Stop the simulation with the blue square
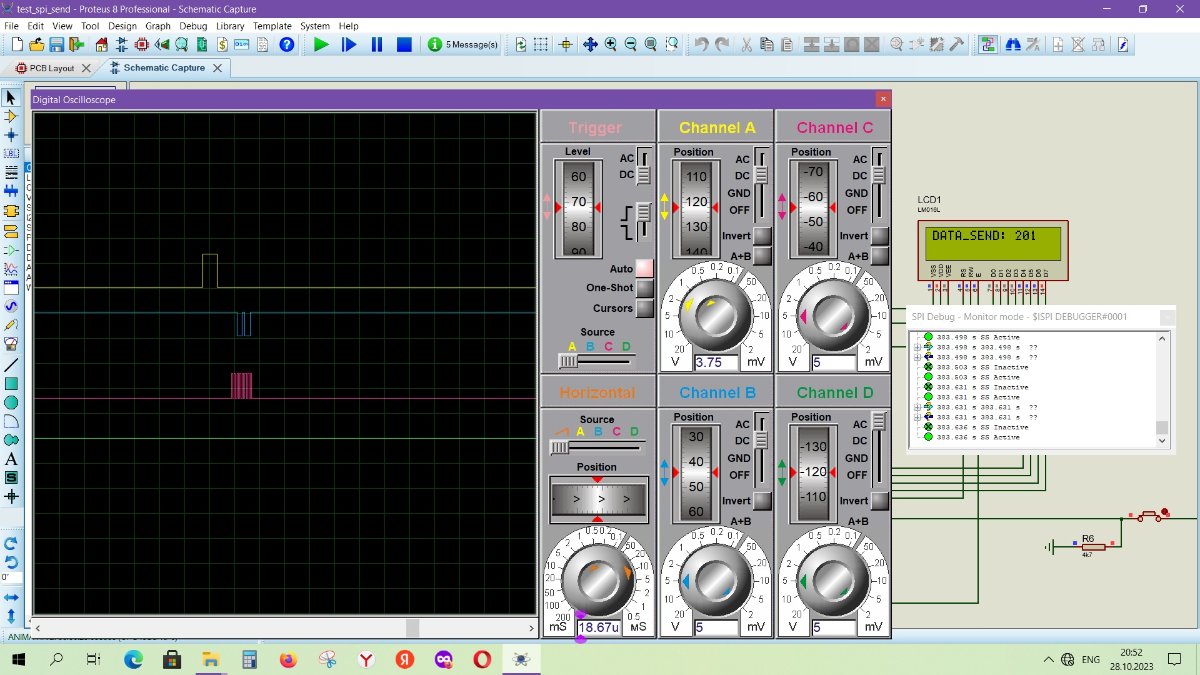The height and width of the screenshot is (675, 1200). 404,44
